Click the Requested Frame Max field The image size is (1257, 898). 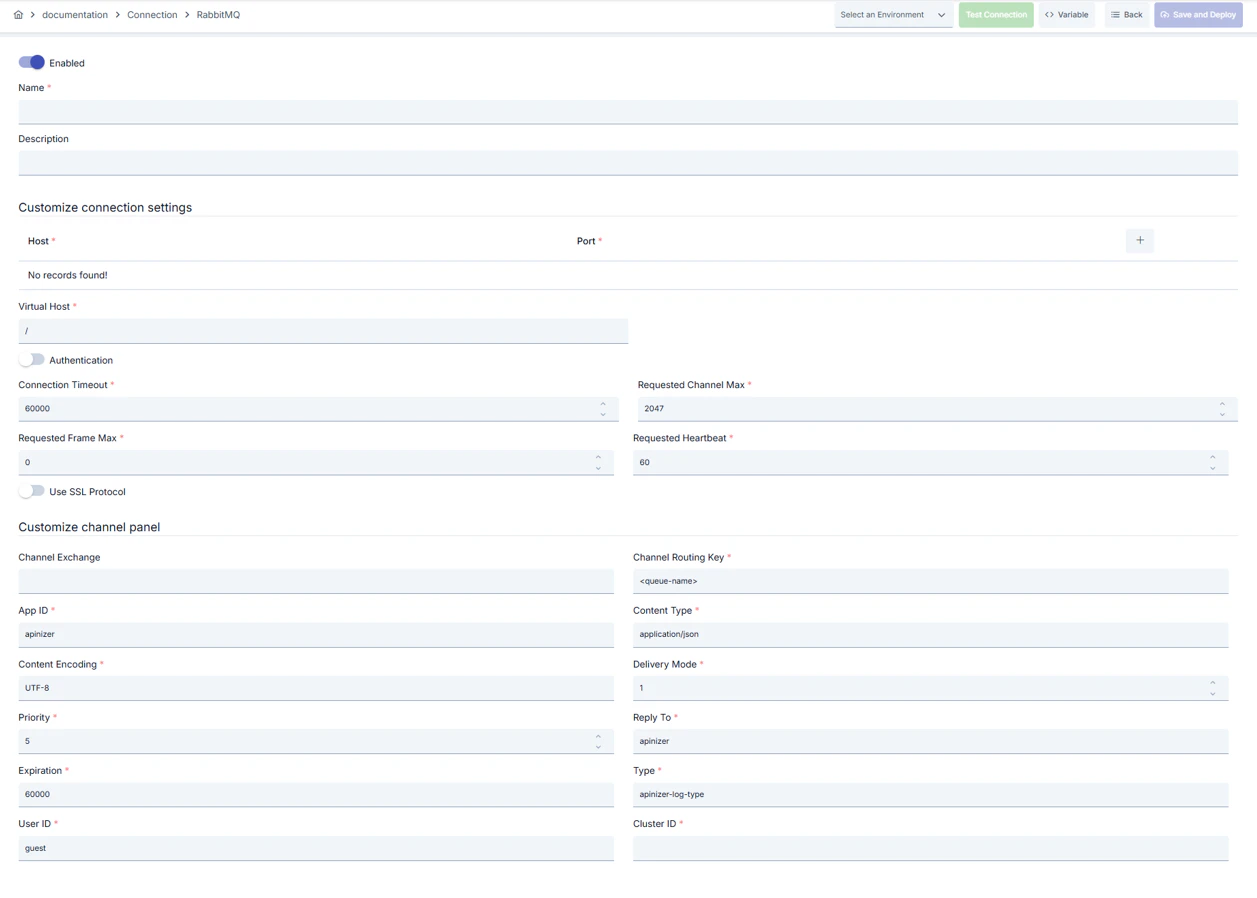pyautogui.click(x=316, y=462)
